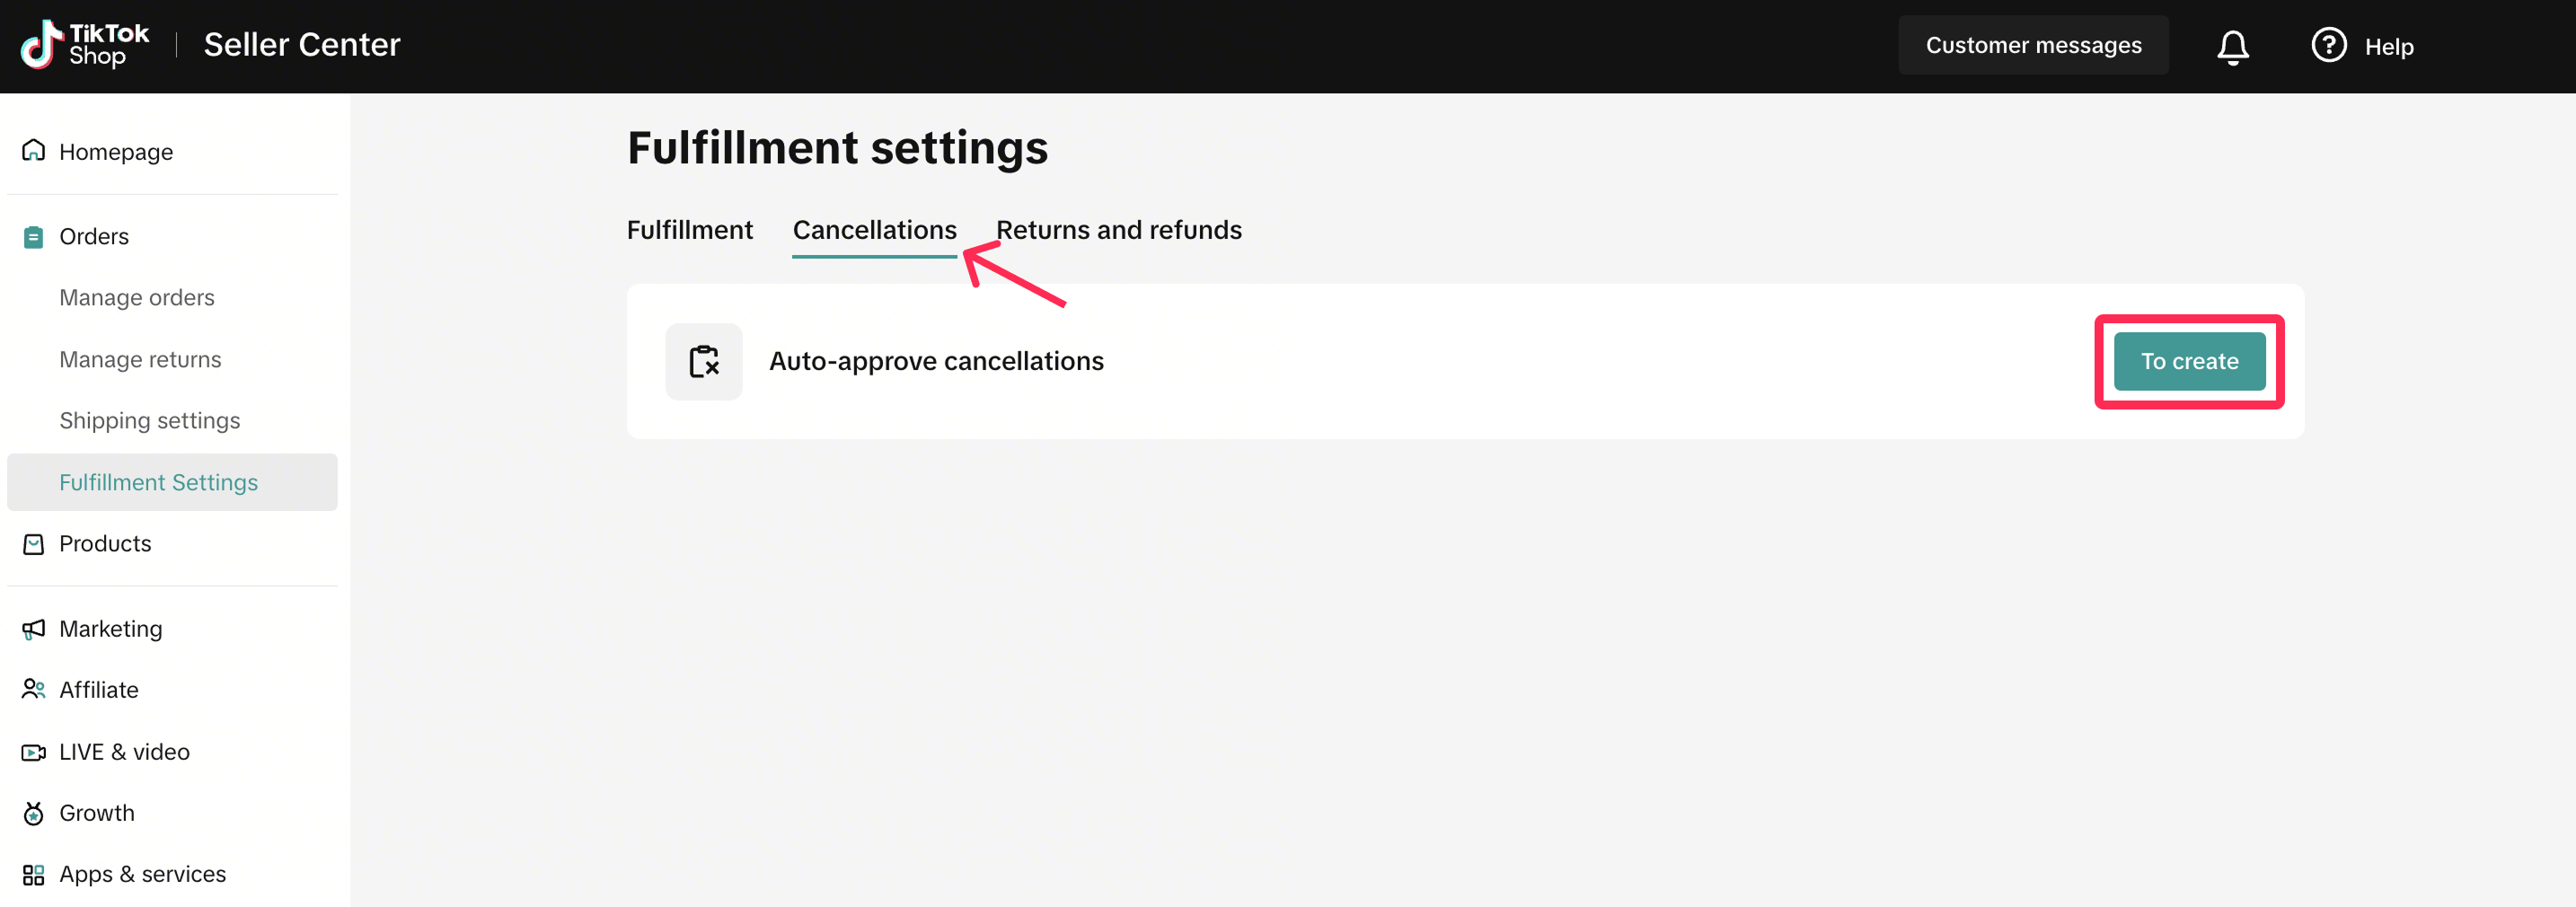The width and height of the screenshot is (2576, 907).
Task: Click the Affiliate people icon
Action: click(x=33, y=690)
